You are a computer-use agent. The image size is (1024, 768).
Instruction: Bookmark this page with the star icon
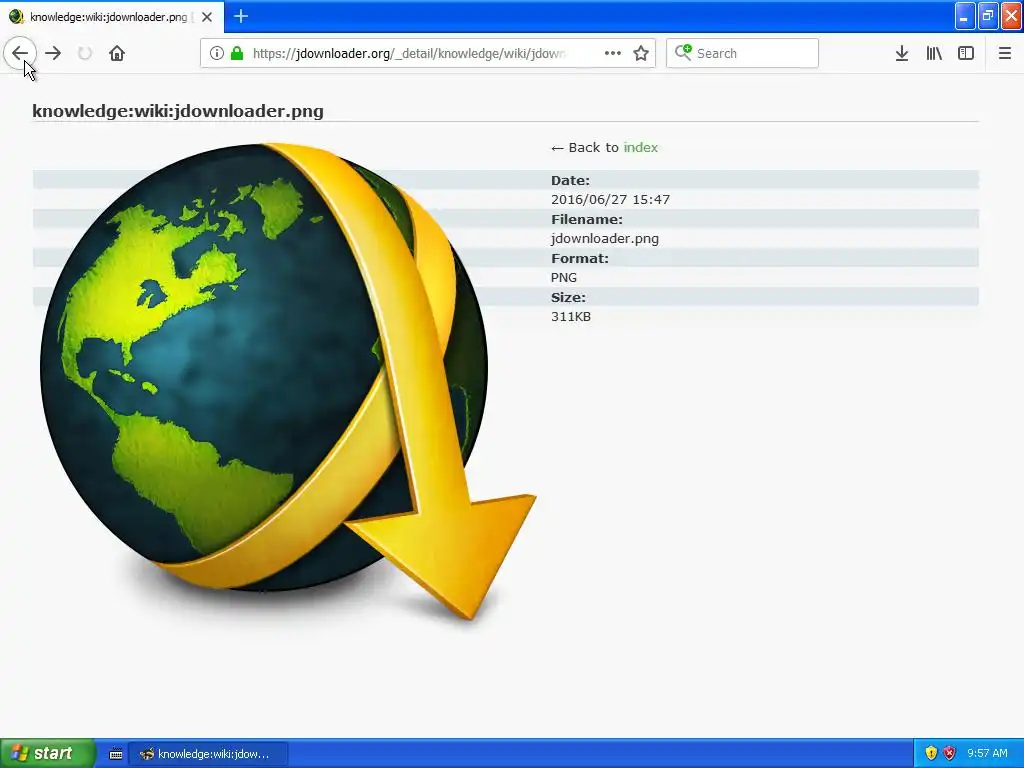641,54
